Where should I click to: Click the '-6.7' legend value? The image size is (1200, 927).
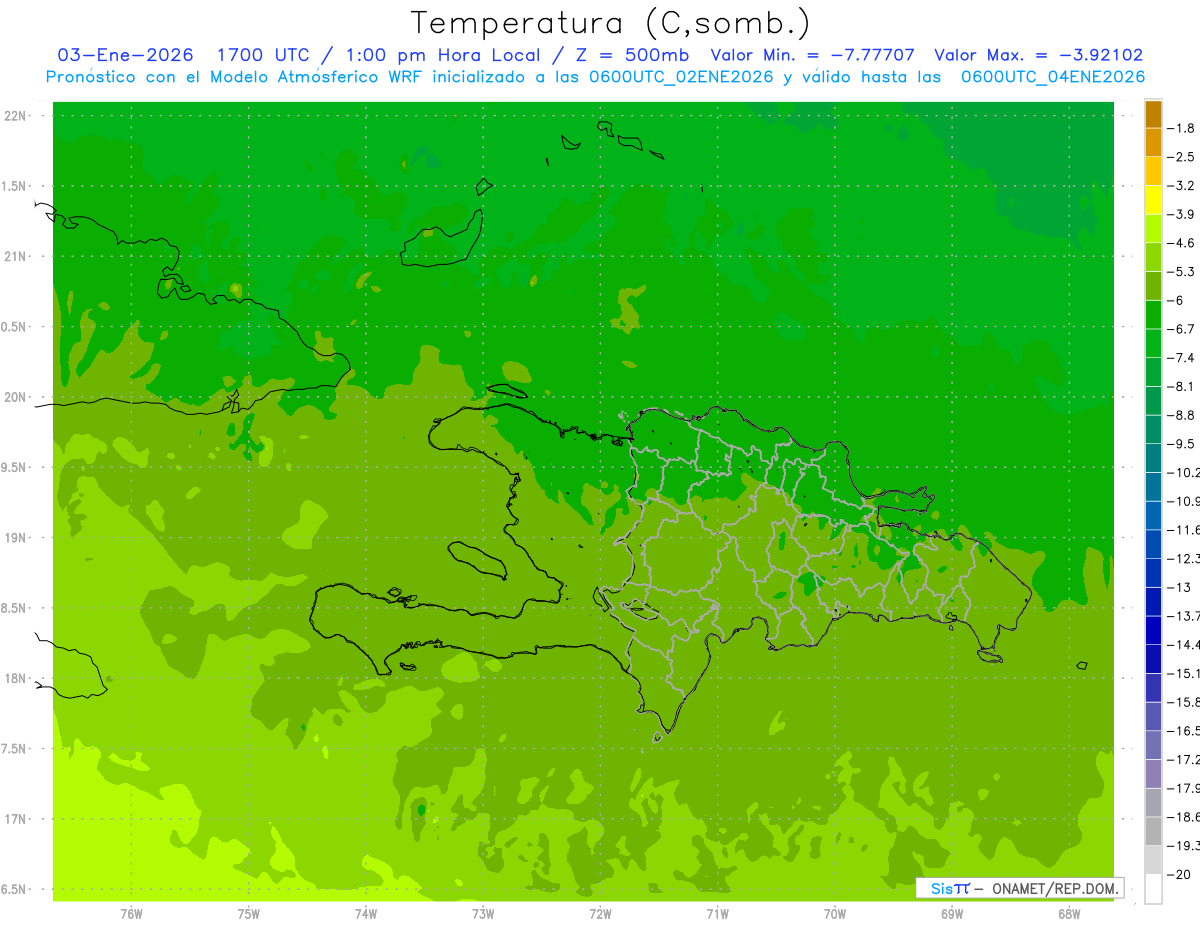pyautogui.click(x=1183, y=329)
